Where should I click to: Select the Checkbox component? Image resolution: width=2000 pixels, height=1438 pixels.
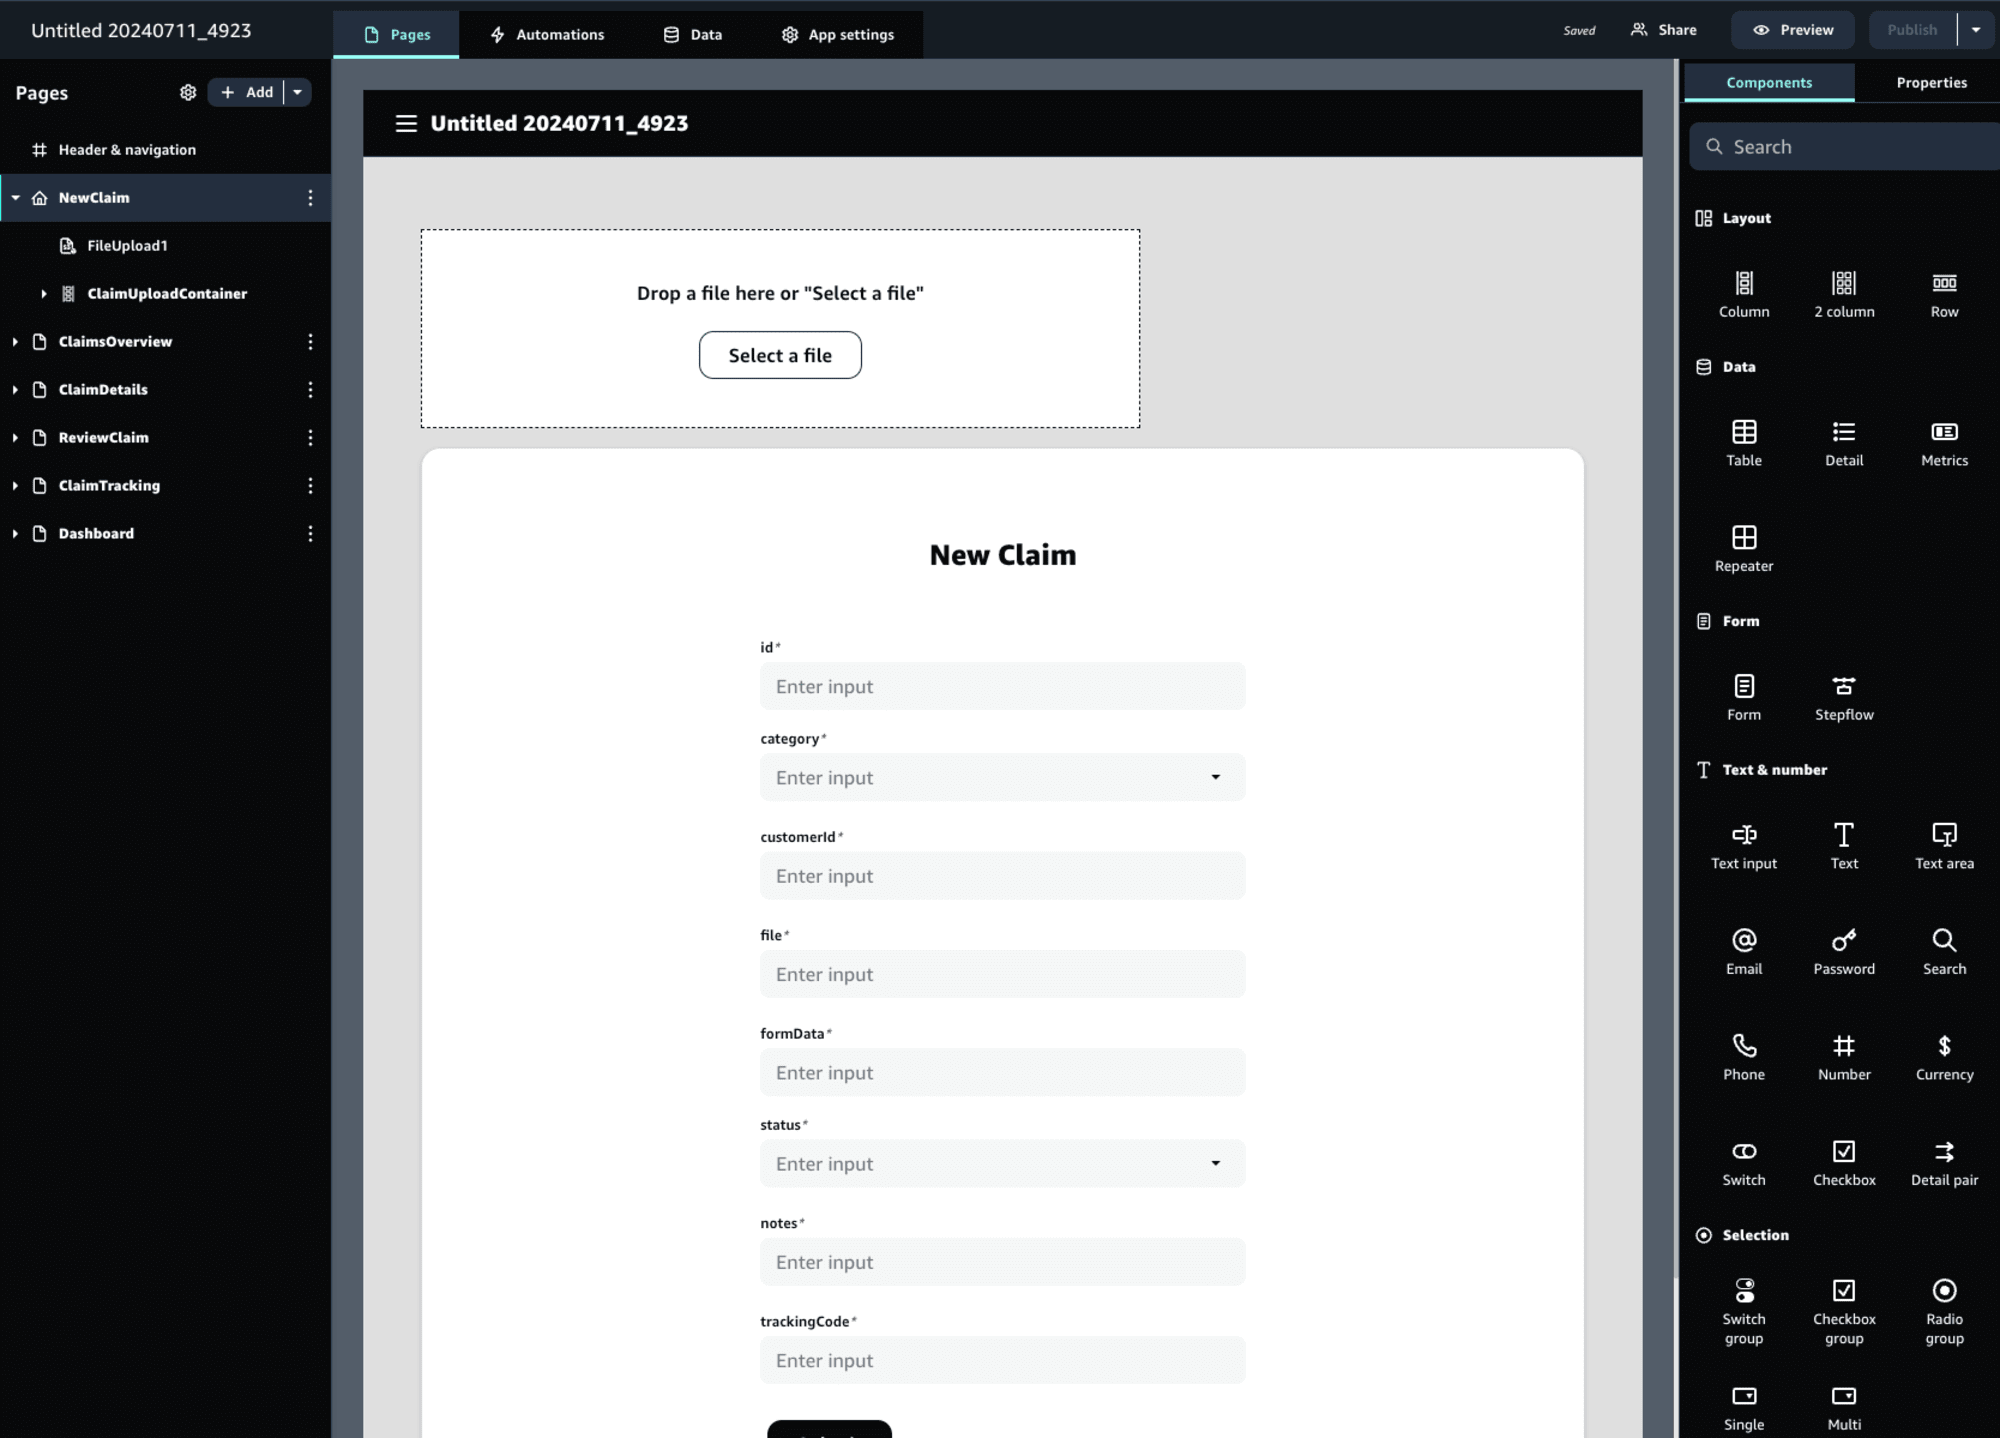click(x=1844, y=1163)
